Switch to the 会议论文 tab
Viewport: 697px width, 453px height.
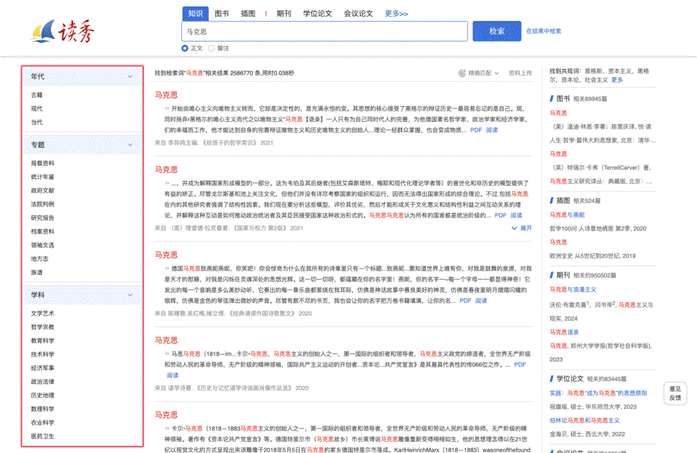pos(358,14)
